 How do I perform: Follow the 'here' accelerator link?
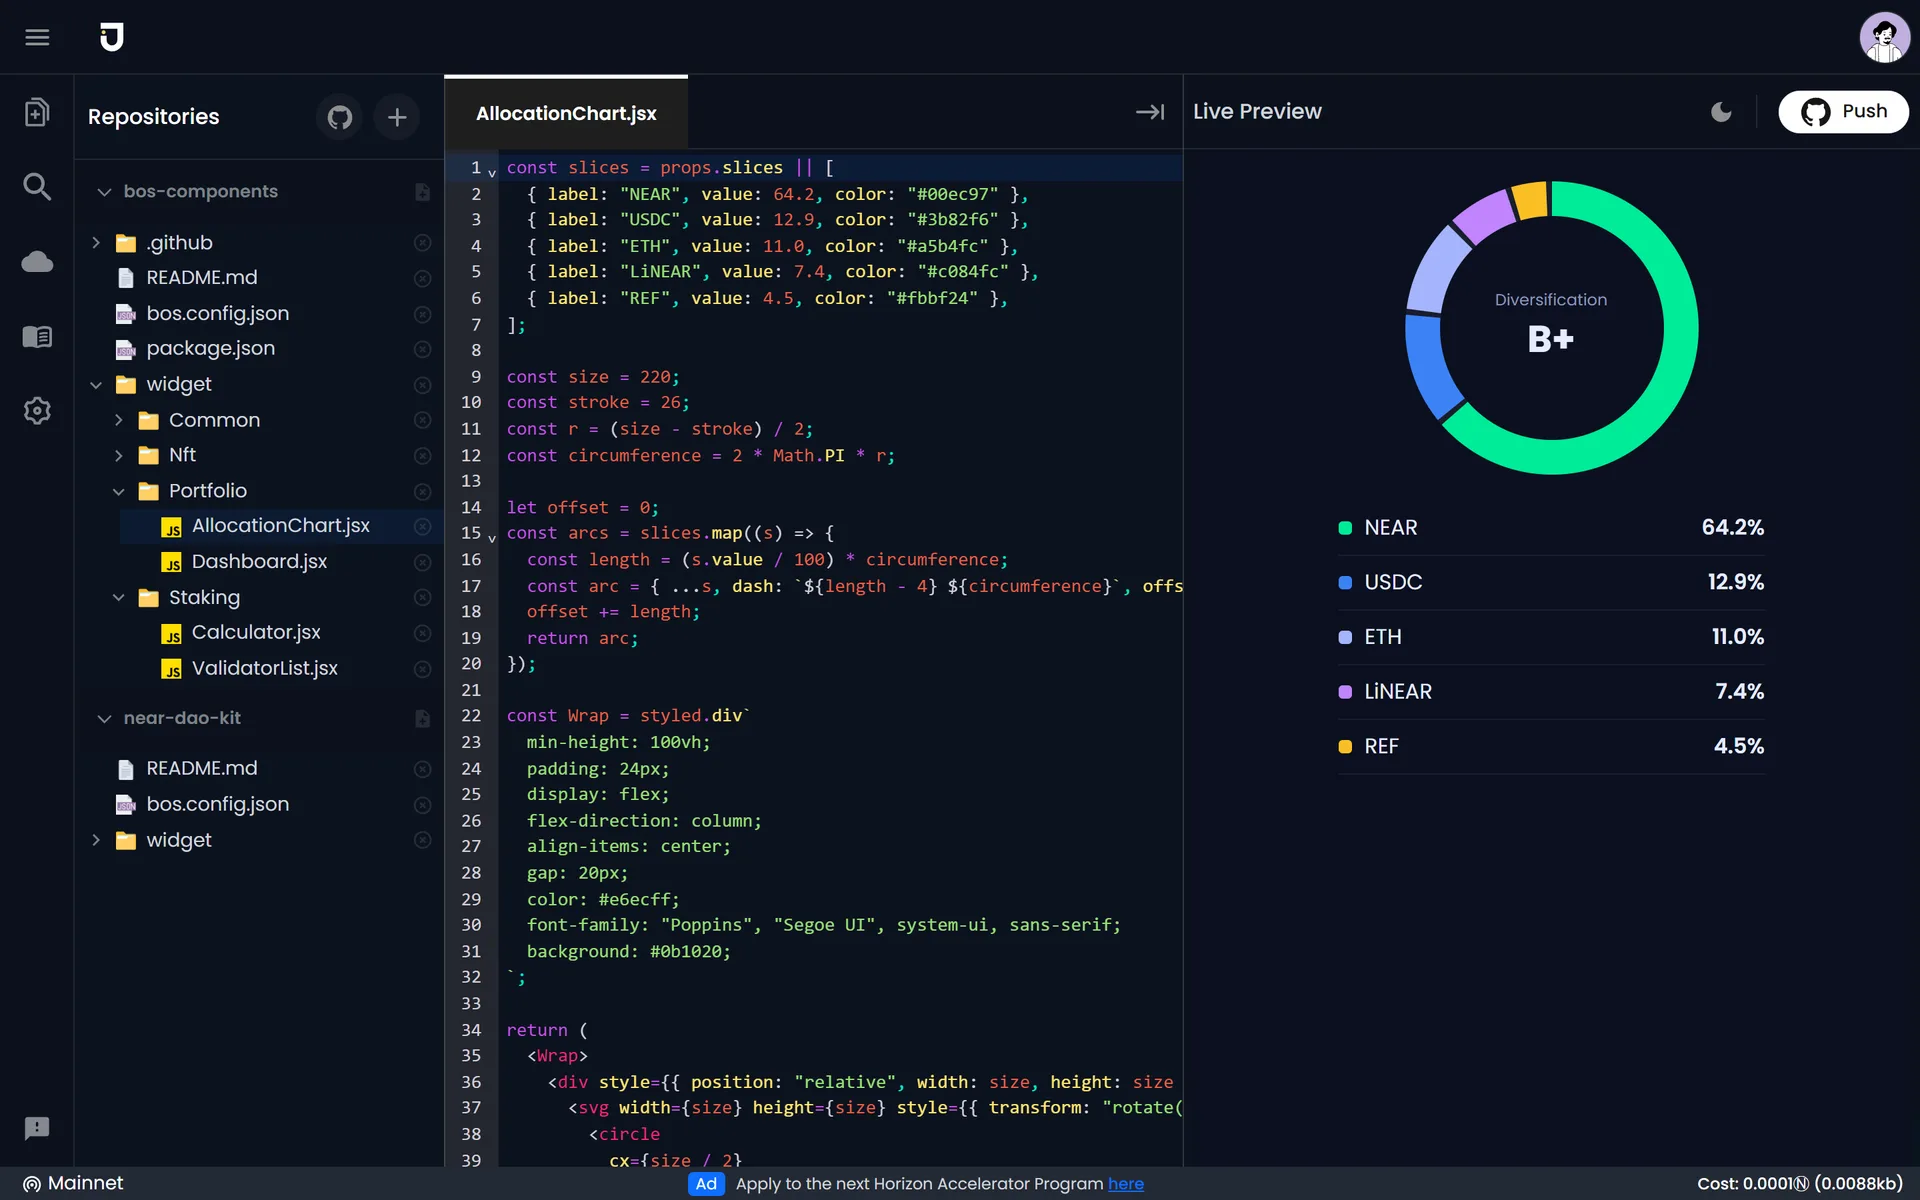(x=1125, y=1184)
